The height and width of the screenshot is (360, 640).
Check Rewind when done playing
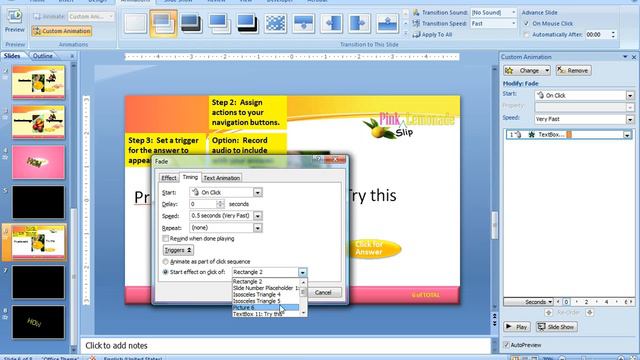165,238
